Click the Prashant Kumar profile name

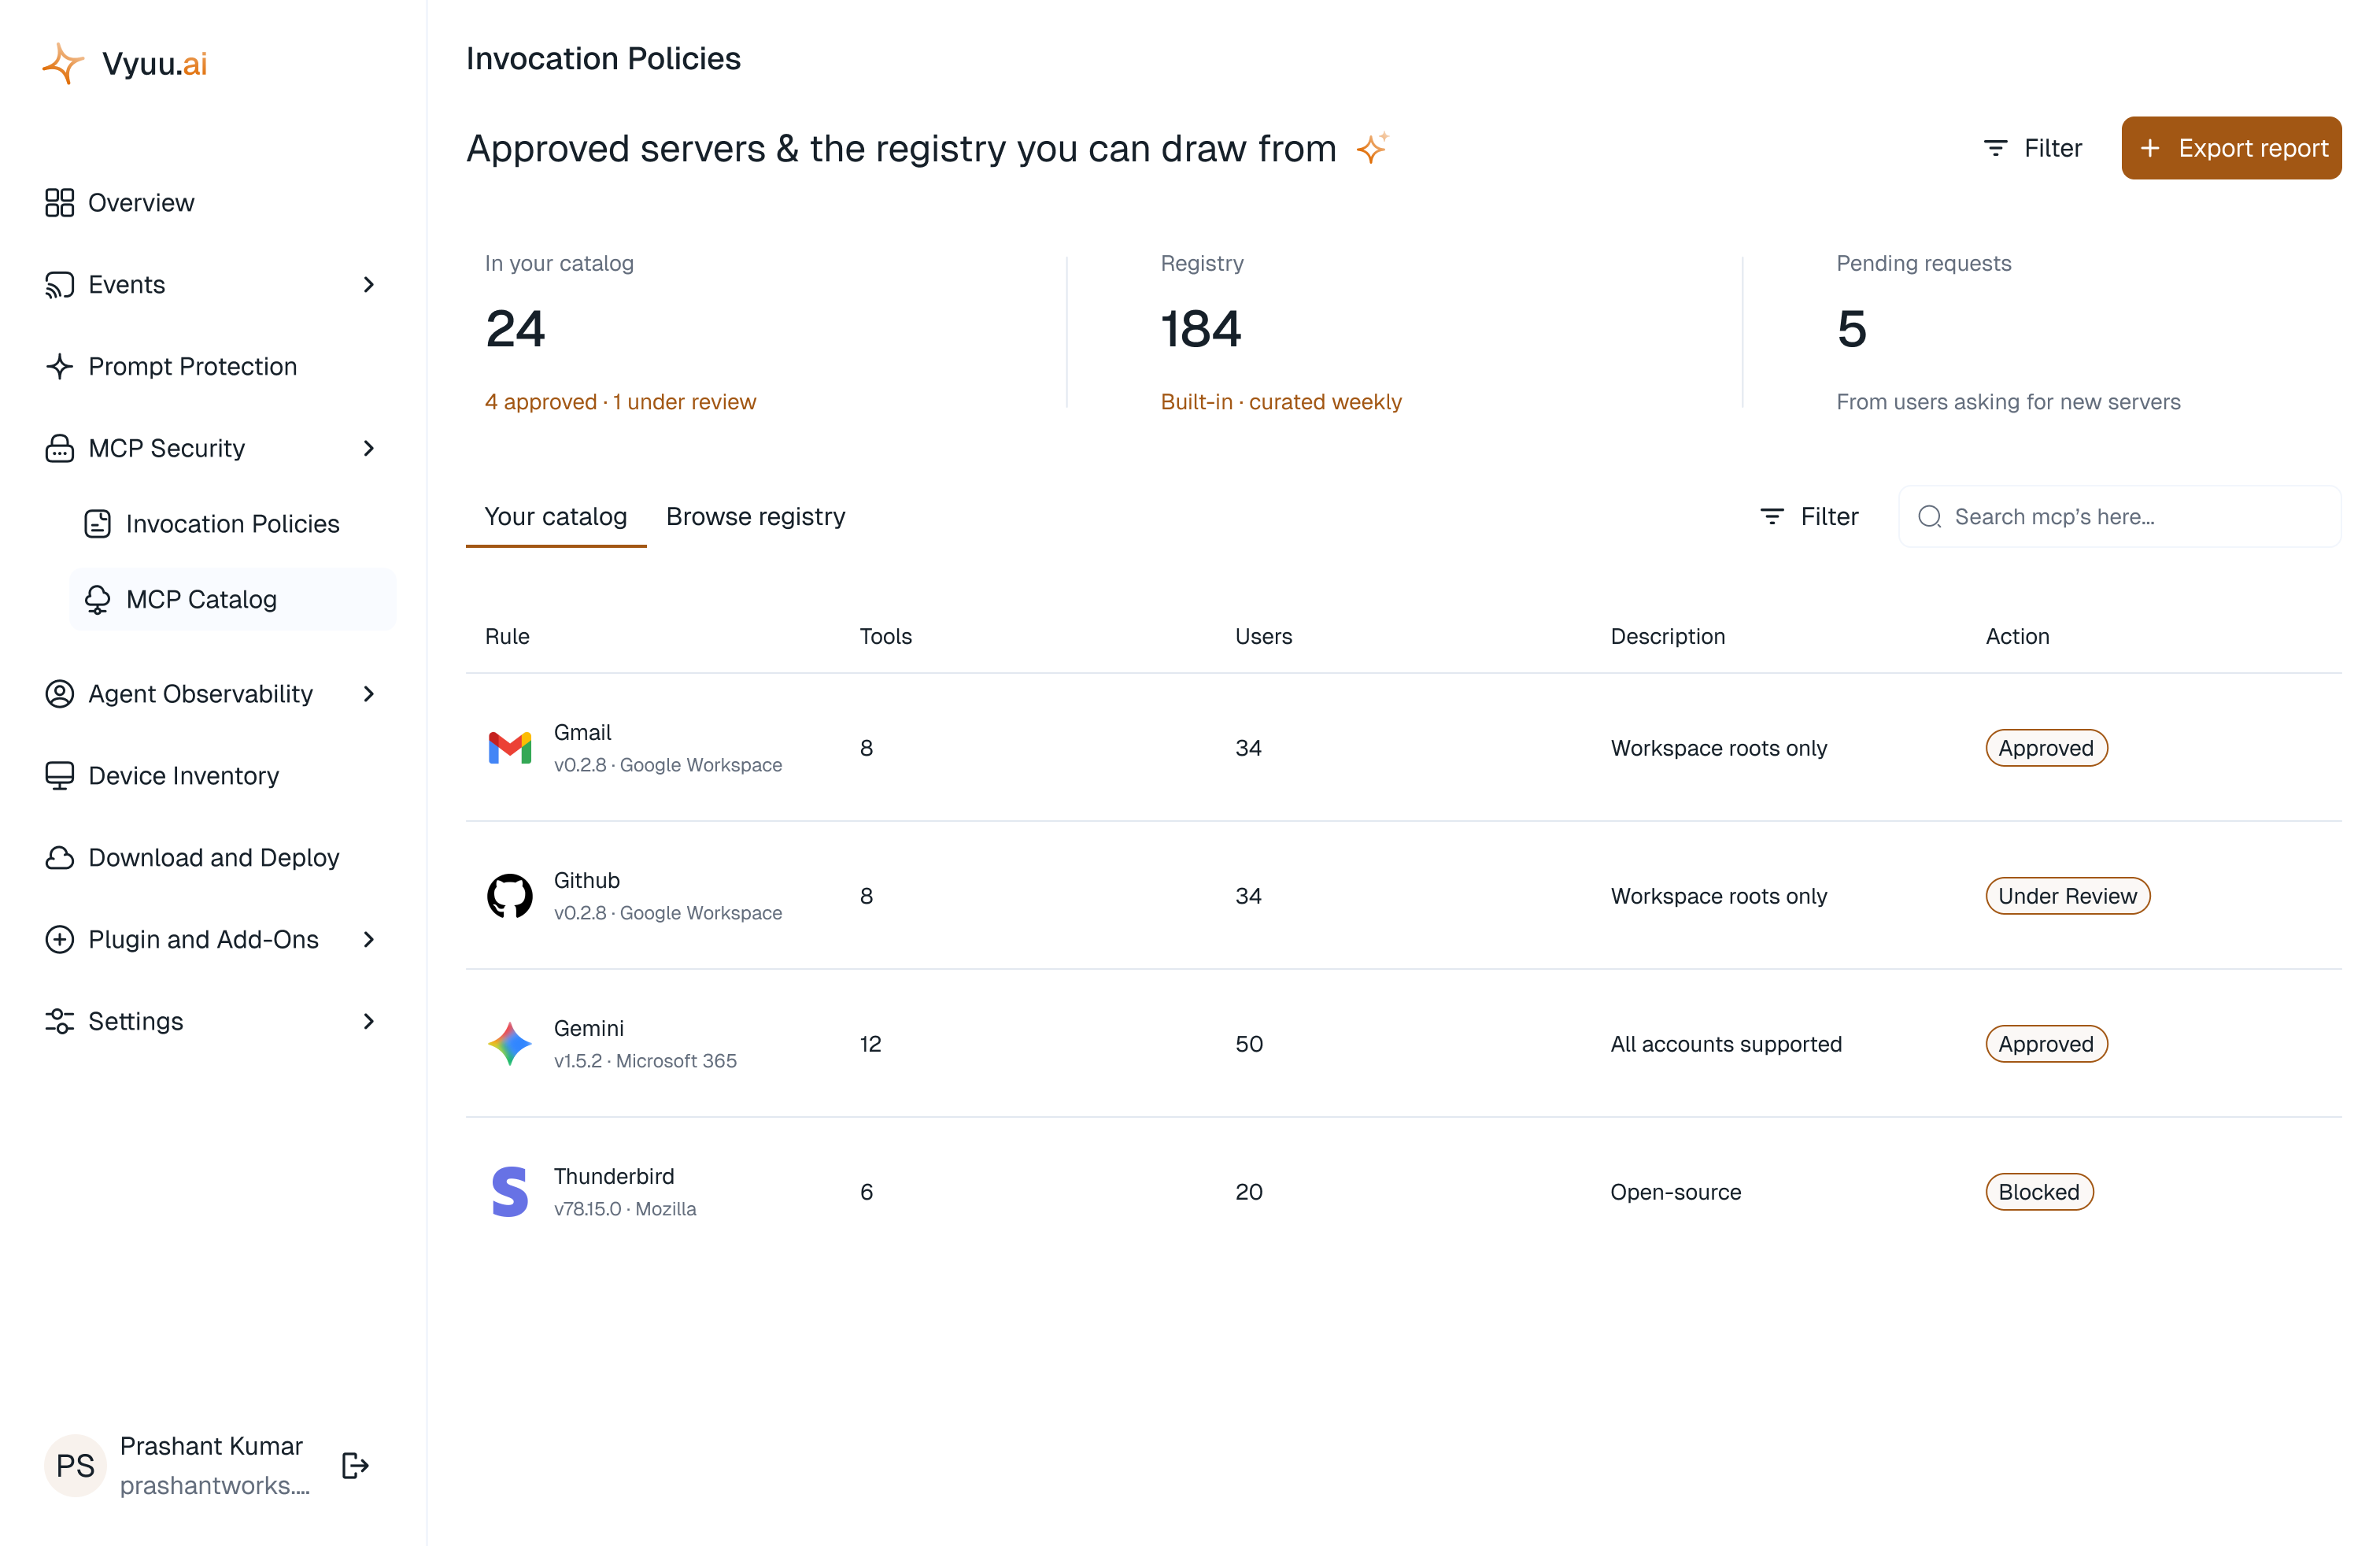211,1446
